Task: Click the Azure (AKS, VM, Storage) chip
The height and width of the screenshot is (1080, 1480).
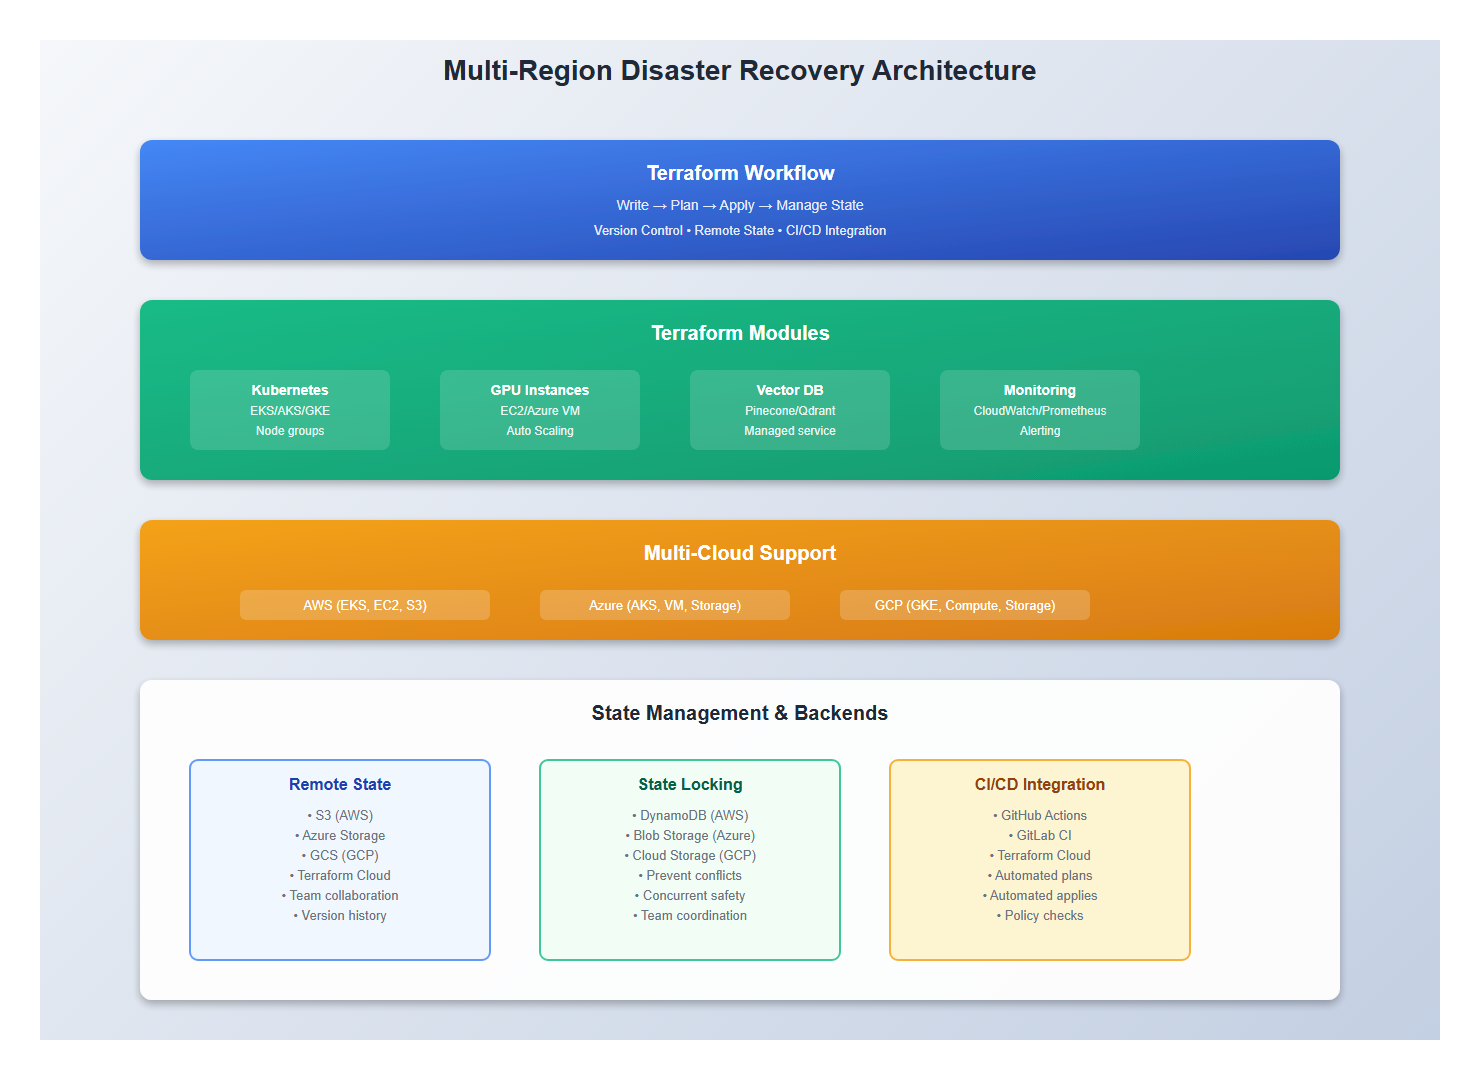Action: pos(664,604)
